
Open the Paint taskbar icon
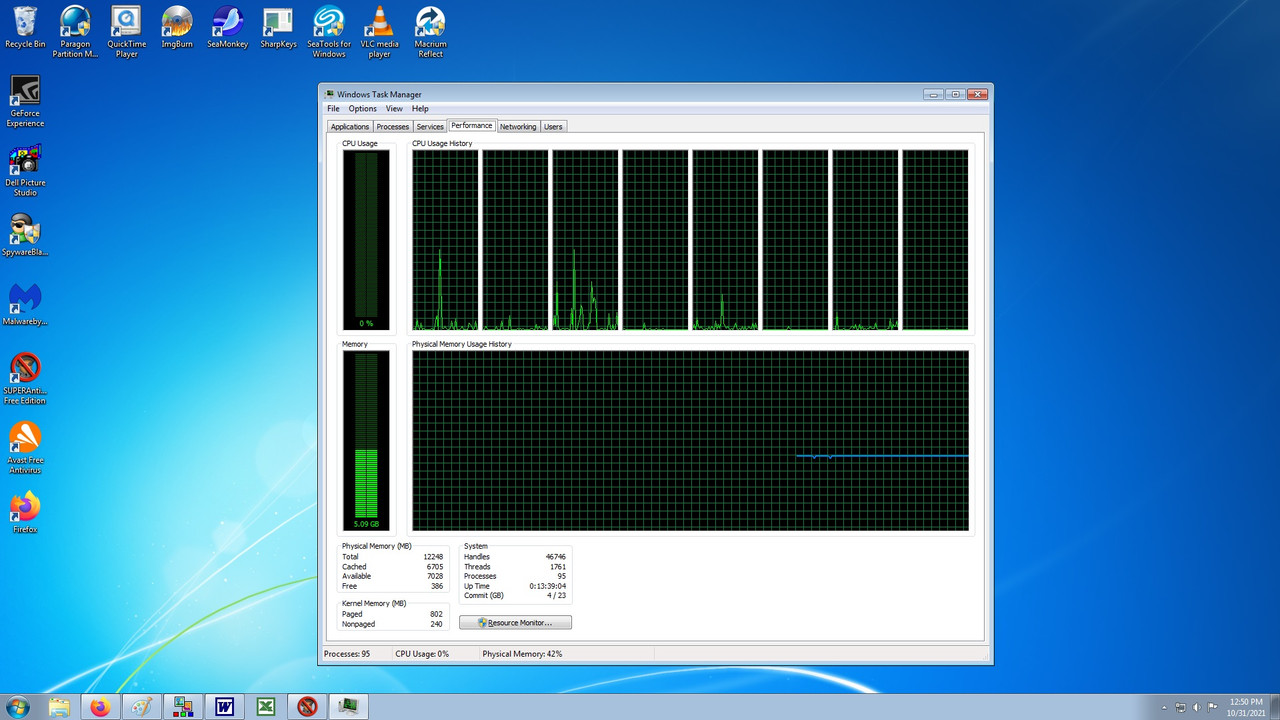point(142,707)
